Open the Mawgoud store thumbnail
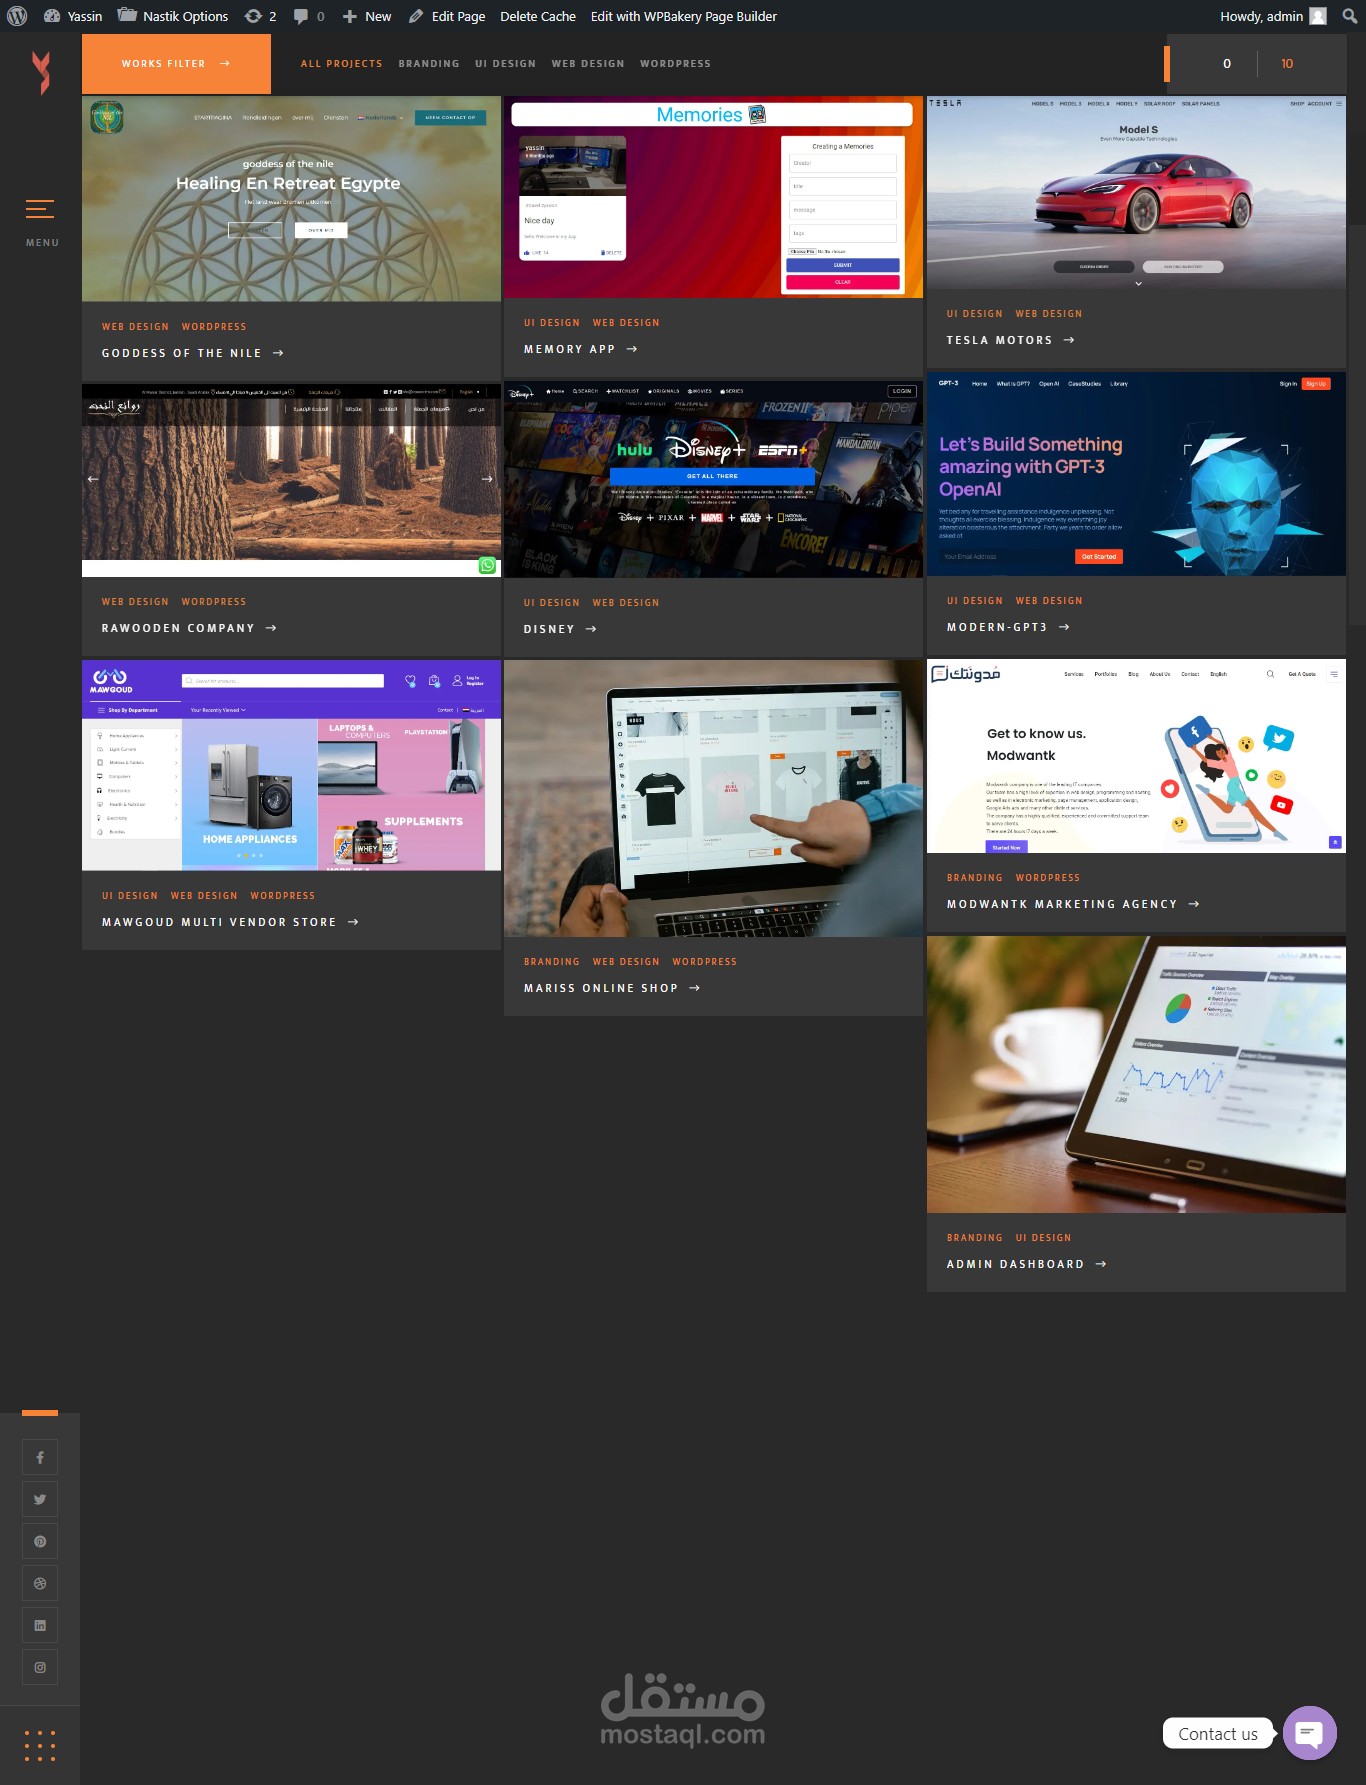The image size is (1366, 1785). tap(291, 765)
